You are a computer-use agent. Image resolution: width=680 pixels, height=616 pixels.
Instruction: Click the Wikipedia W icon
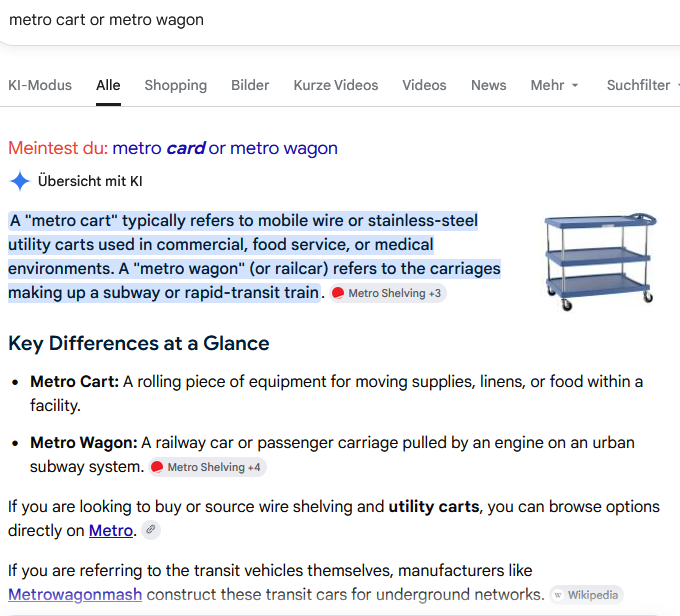[558, 595]
